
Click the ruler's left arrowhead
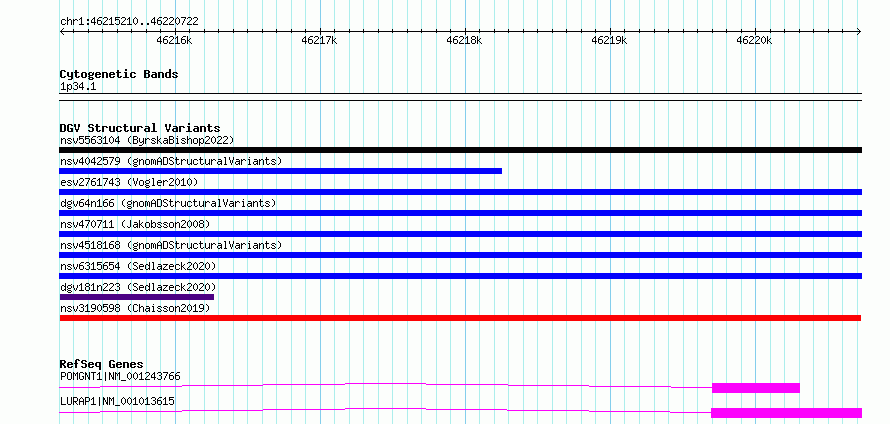[62, 32]
